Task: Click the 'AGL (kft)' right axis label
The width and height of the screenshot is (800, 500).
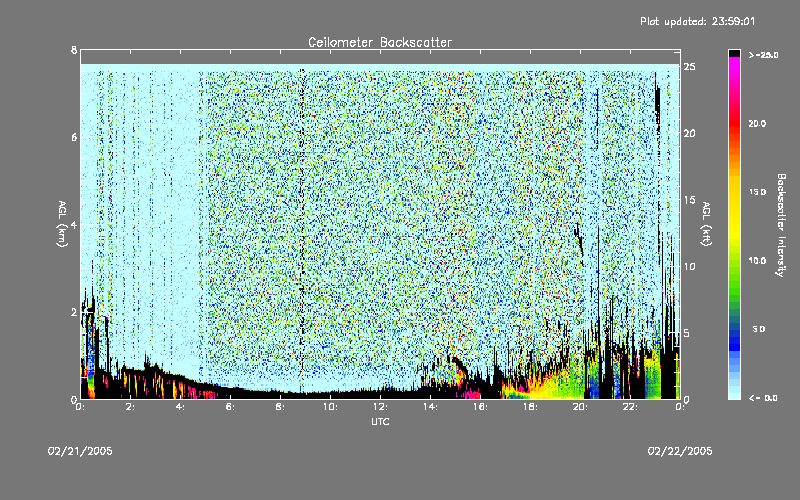Action: [x=706, y=224]
